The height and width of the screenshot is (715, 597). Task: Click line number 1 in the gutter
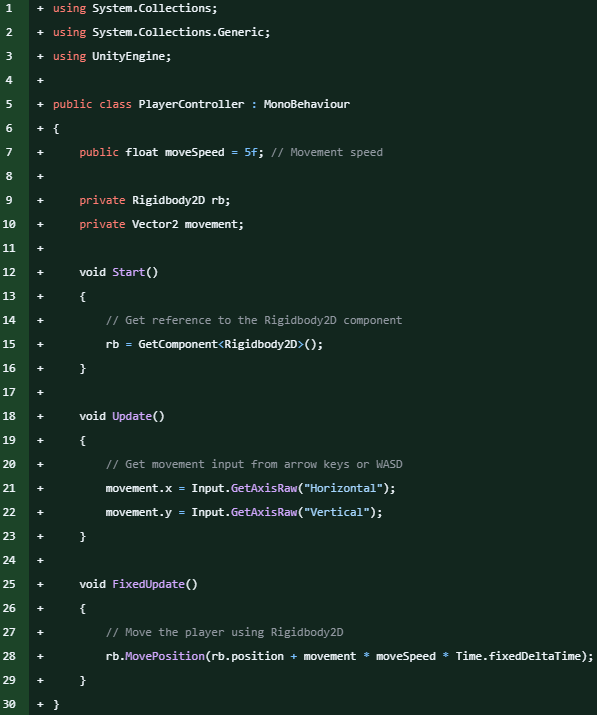tap(9, 8)
